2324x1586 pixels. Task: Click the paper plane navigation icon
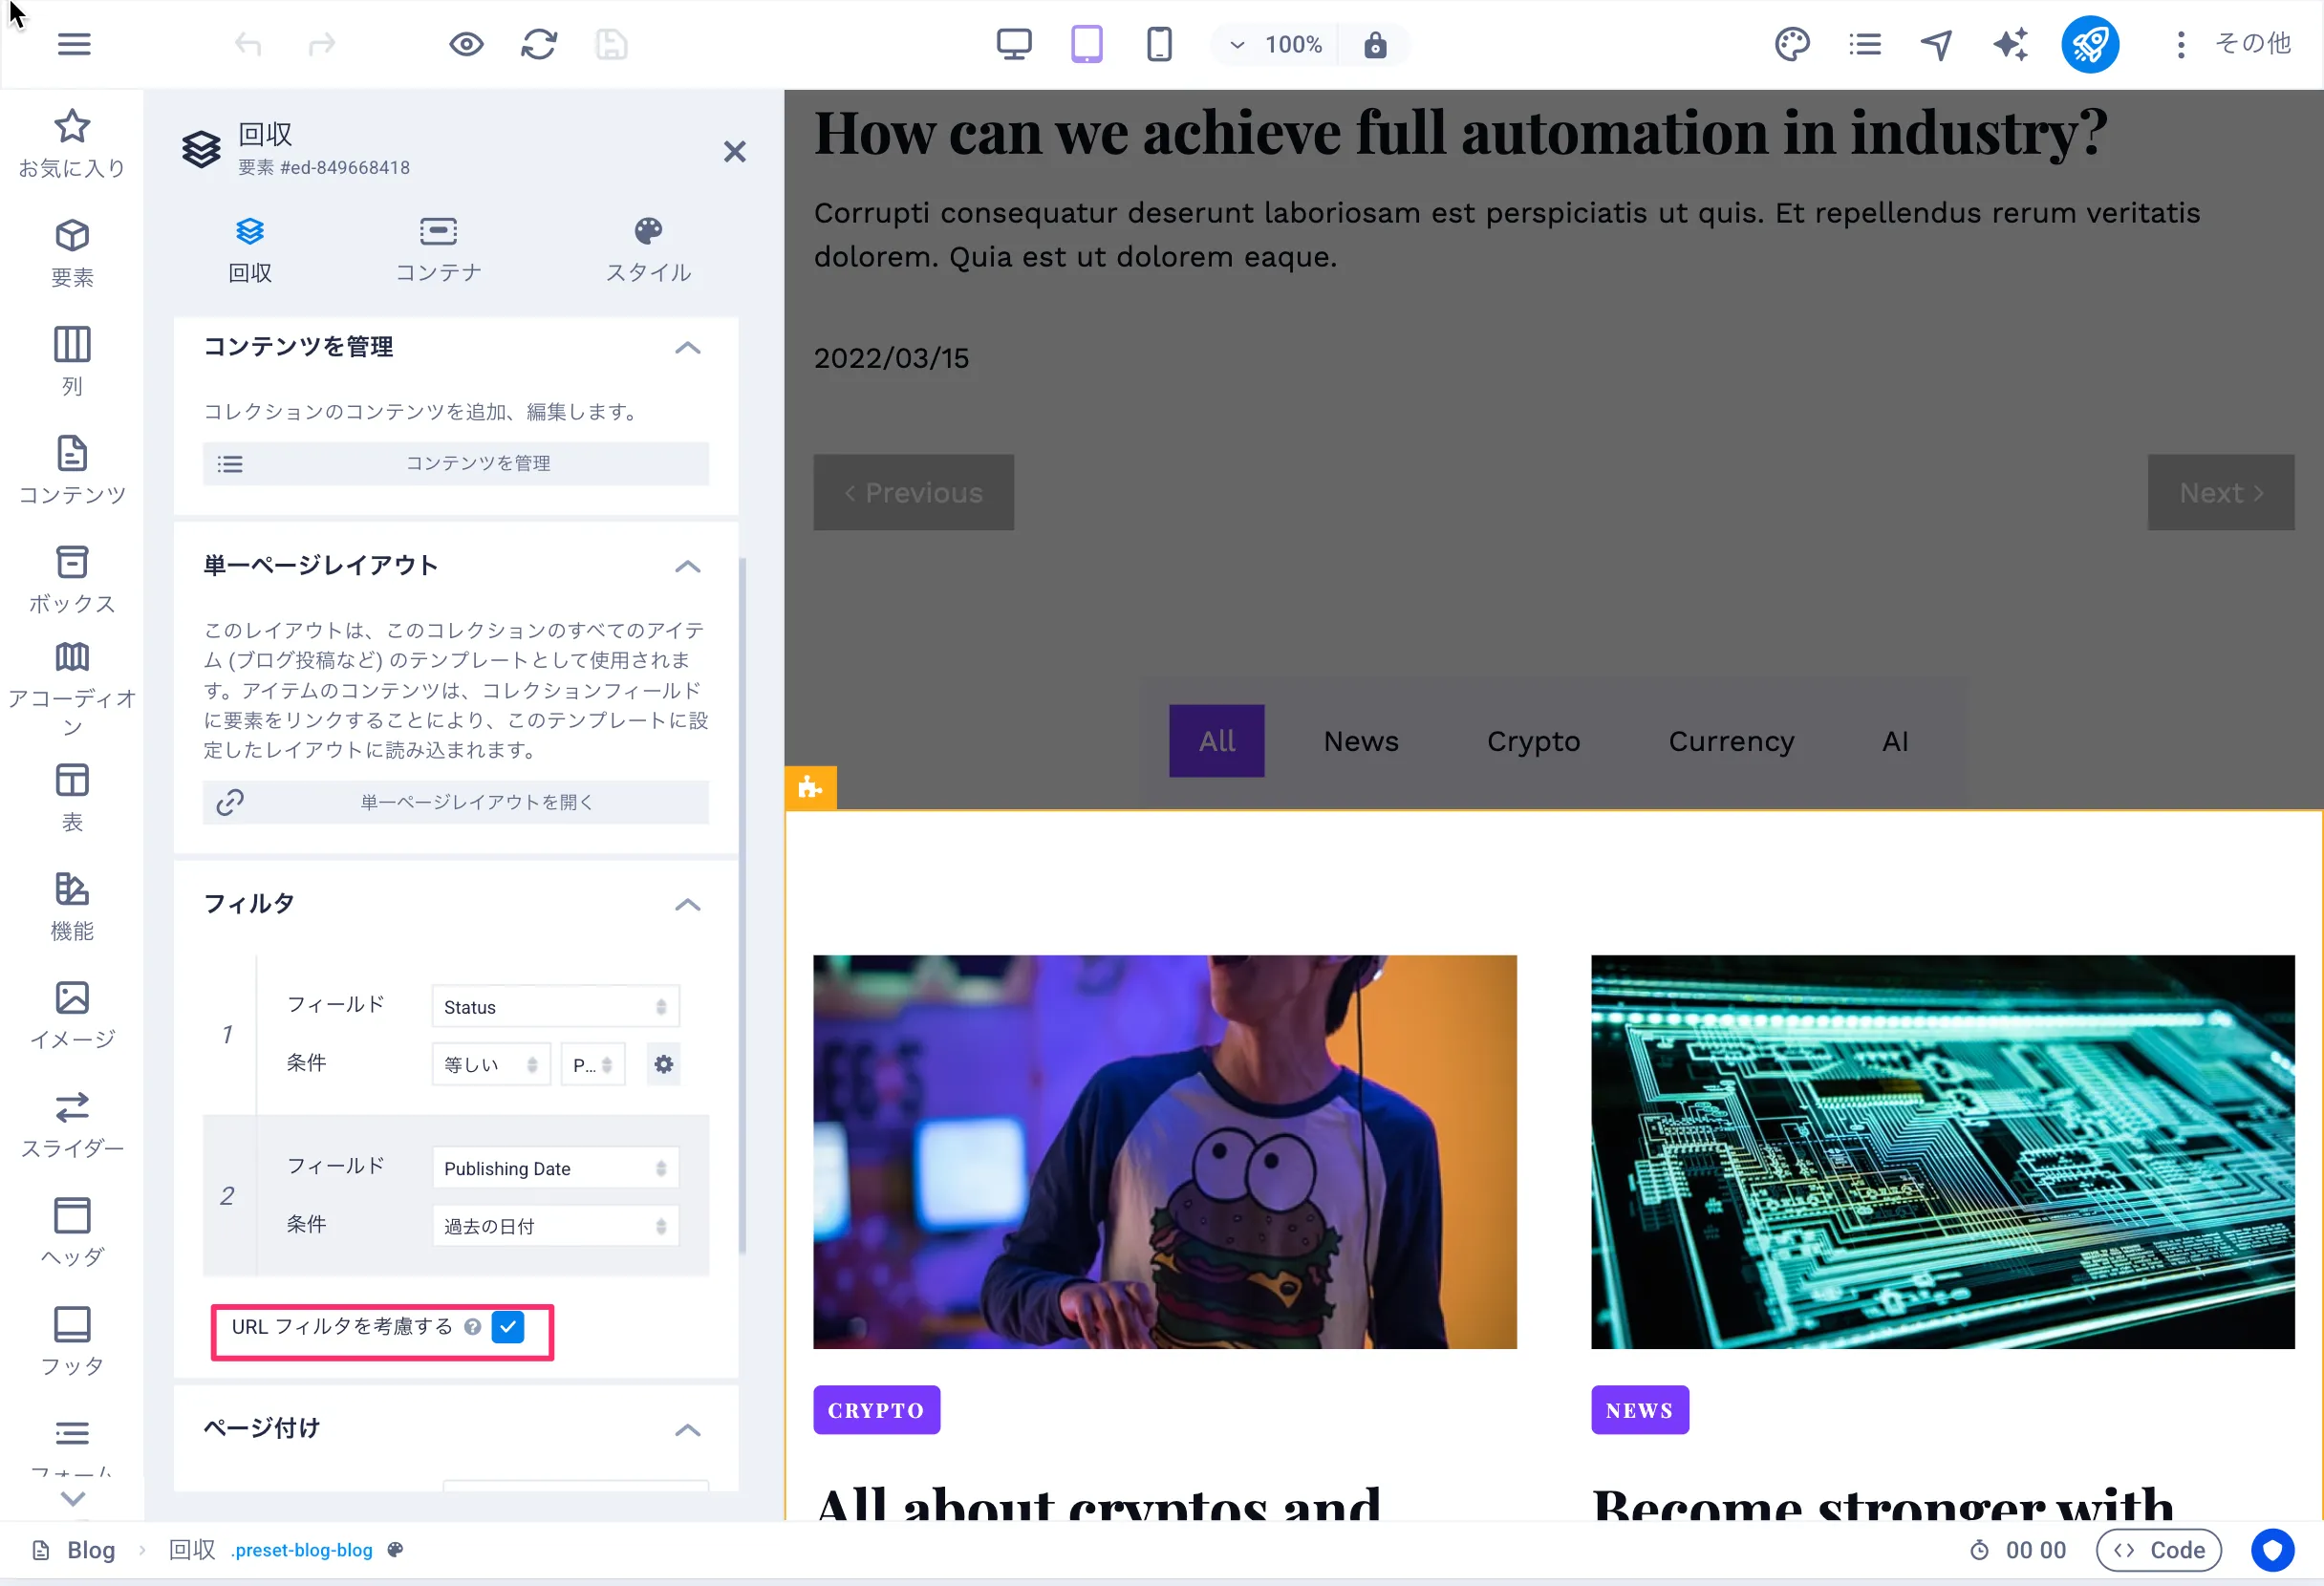1937,44
